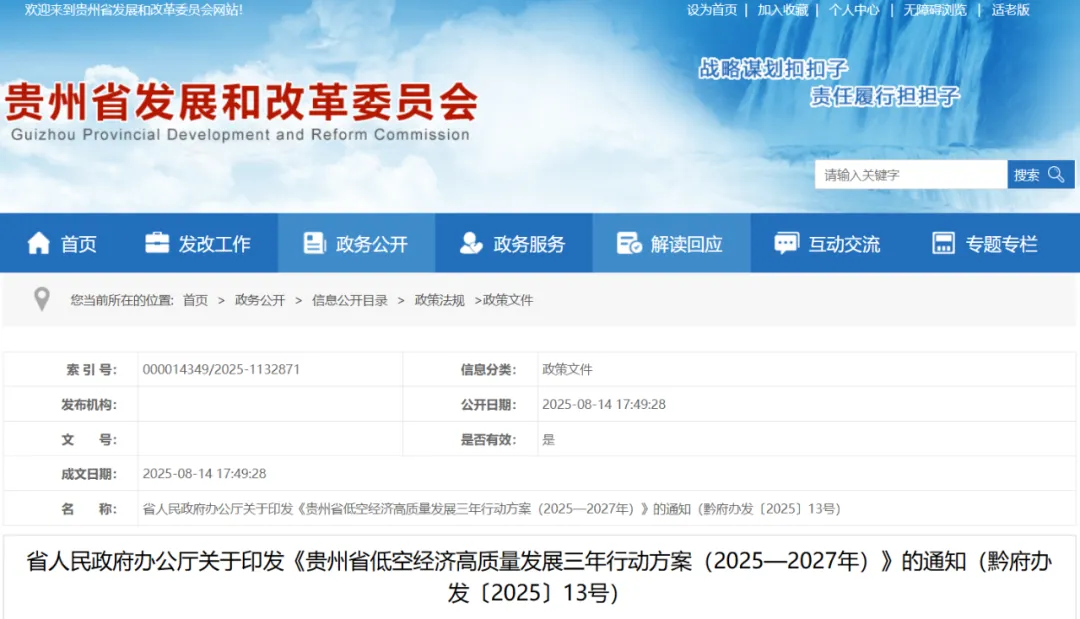The height and width of the screenshot is (619, 1080).
Task: Click the welcome message 欢迎来到贵州省发展和改革委员会网站
Action: pyautogui.click(x=134, y=10)
